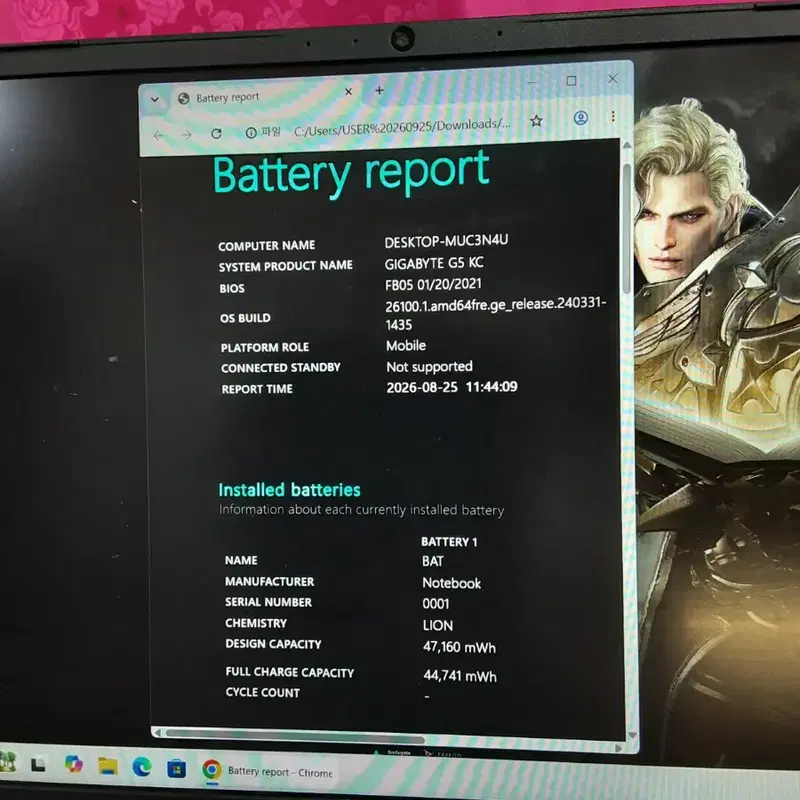800x800 pixels.
Task: Click the 'BIOS' label
Action: point(232,288)
